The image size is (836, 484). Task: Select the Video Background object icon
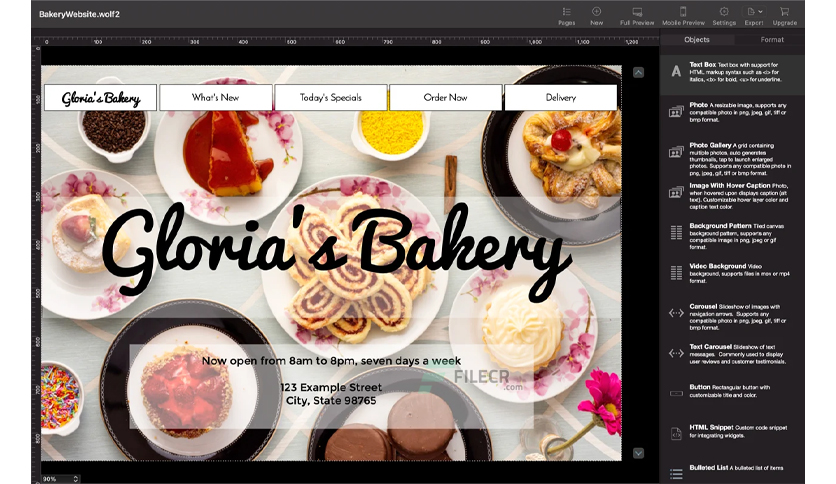(676, 272)
